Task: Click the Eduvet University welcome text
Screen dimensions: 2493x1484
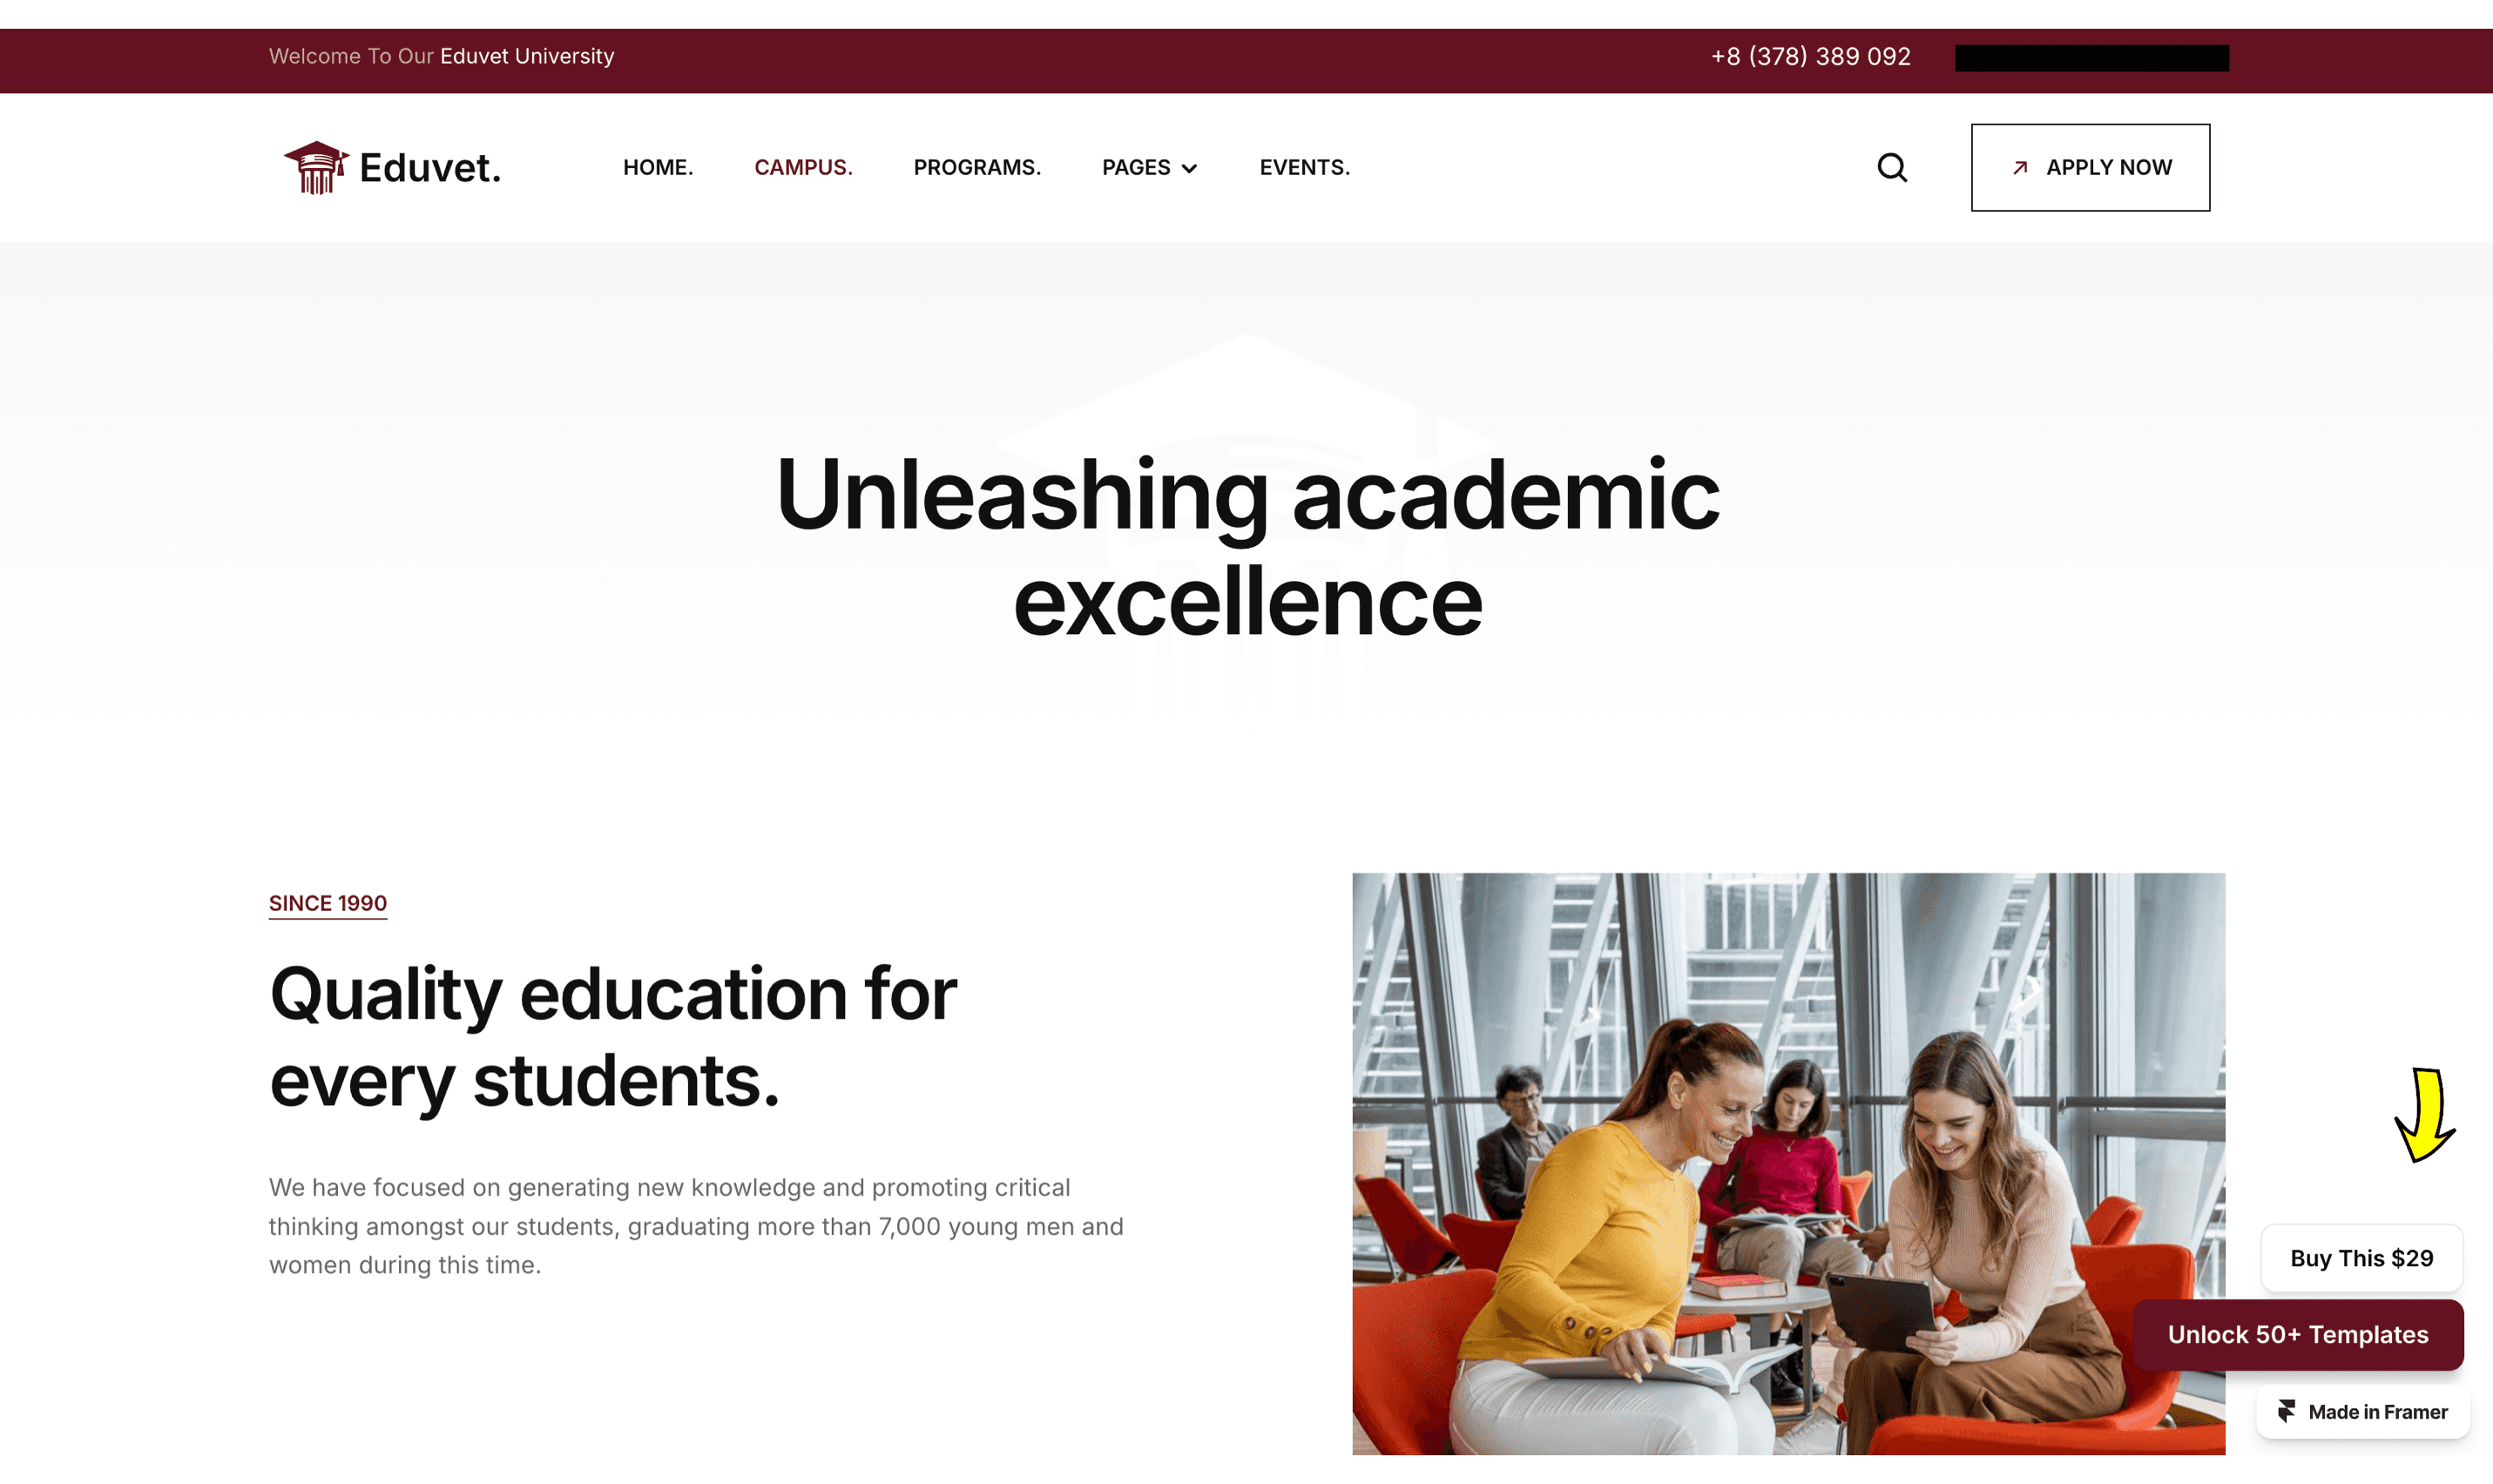Action: 527,57
